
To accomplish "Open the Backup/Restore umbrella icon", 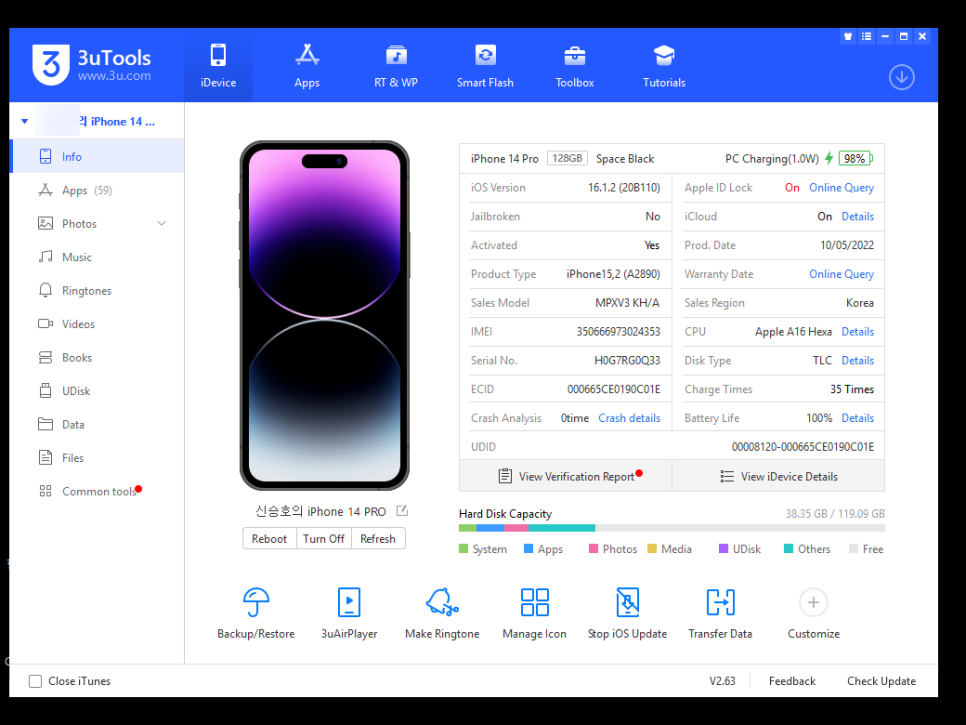I will [256, 602].
